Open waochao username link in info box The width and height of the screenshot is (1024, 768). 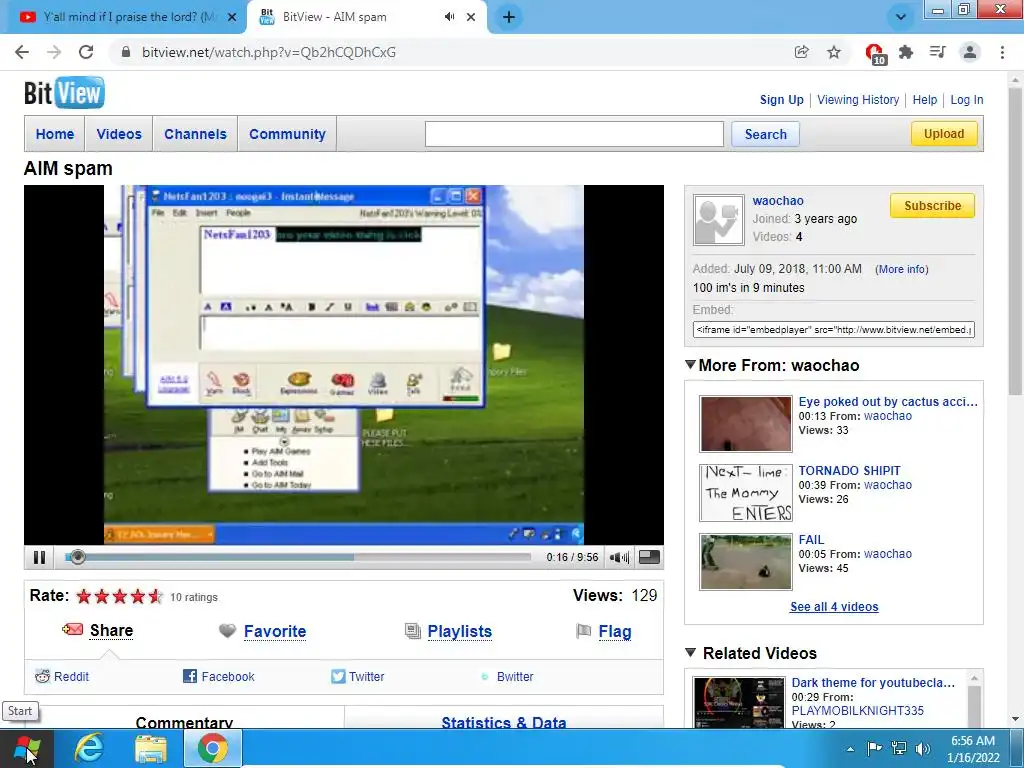778,200
